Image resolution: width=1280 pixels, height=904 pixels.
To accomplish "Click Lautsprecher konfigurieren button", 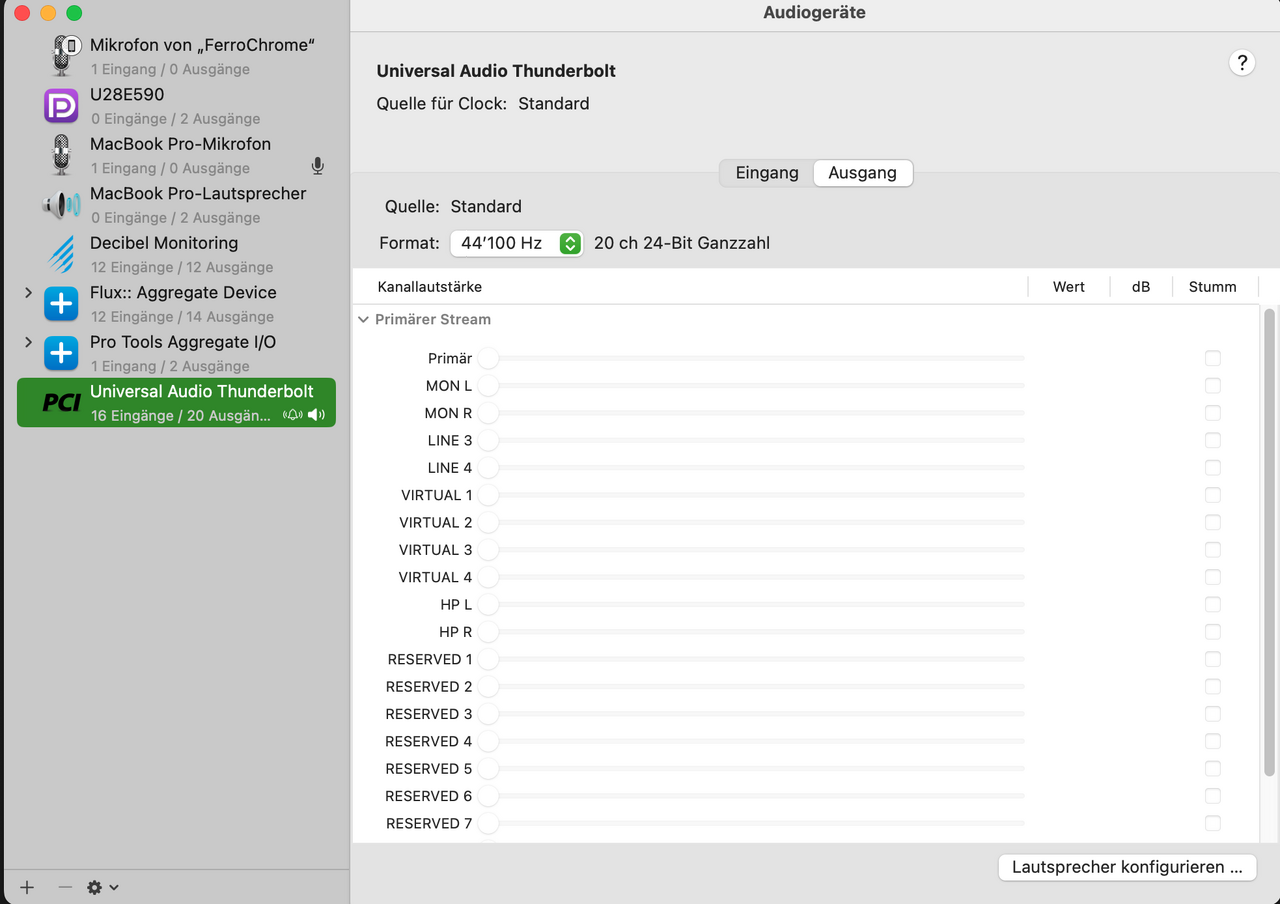I will tap(1127, 867).
